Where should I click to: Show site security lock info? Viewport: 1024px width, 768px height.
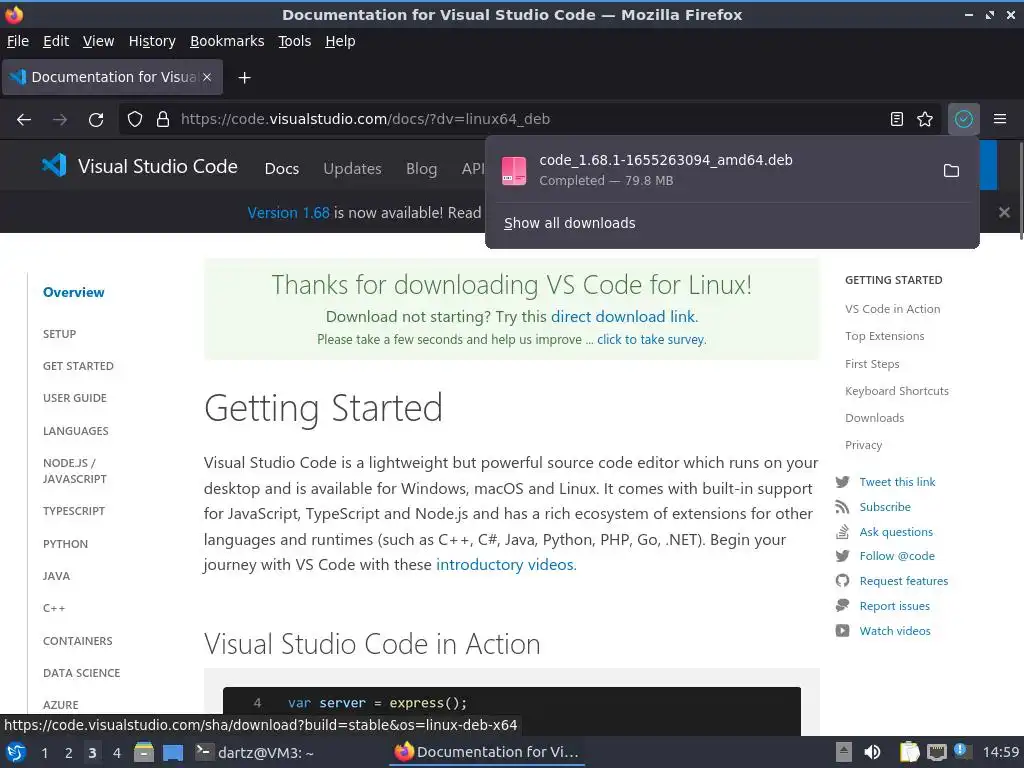coord(163,120)
